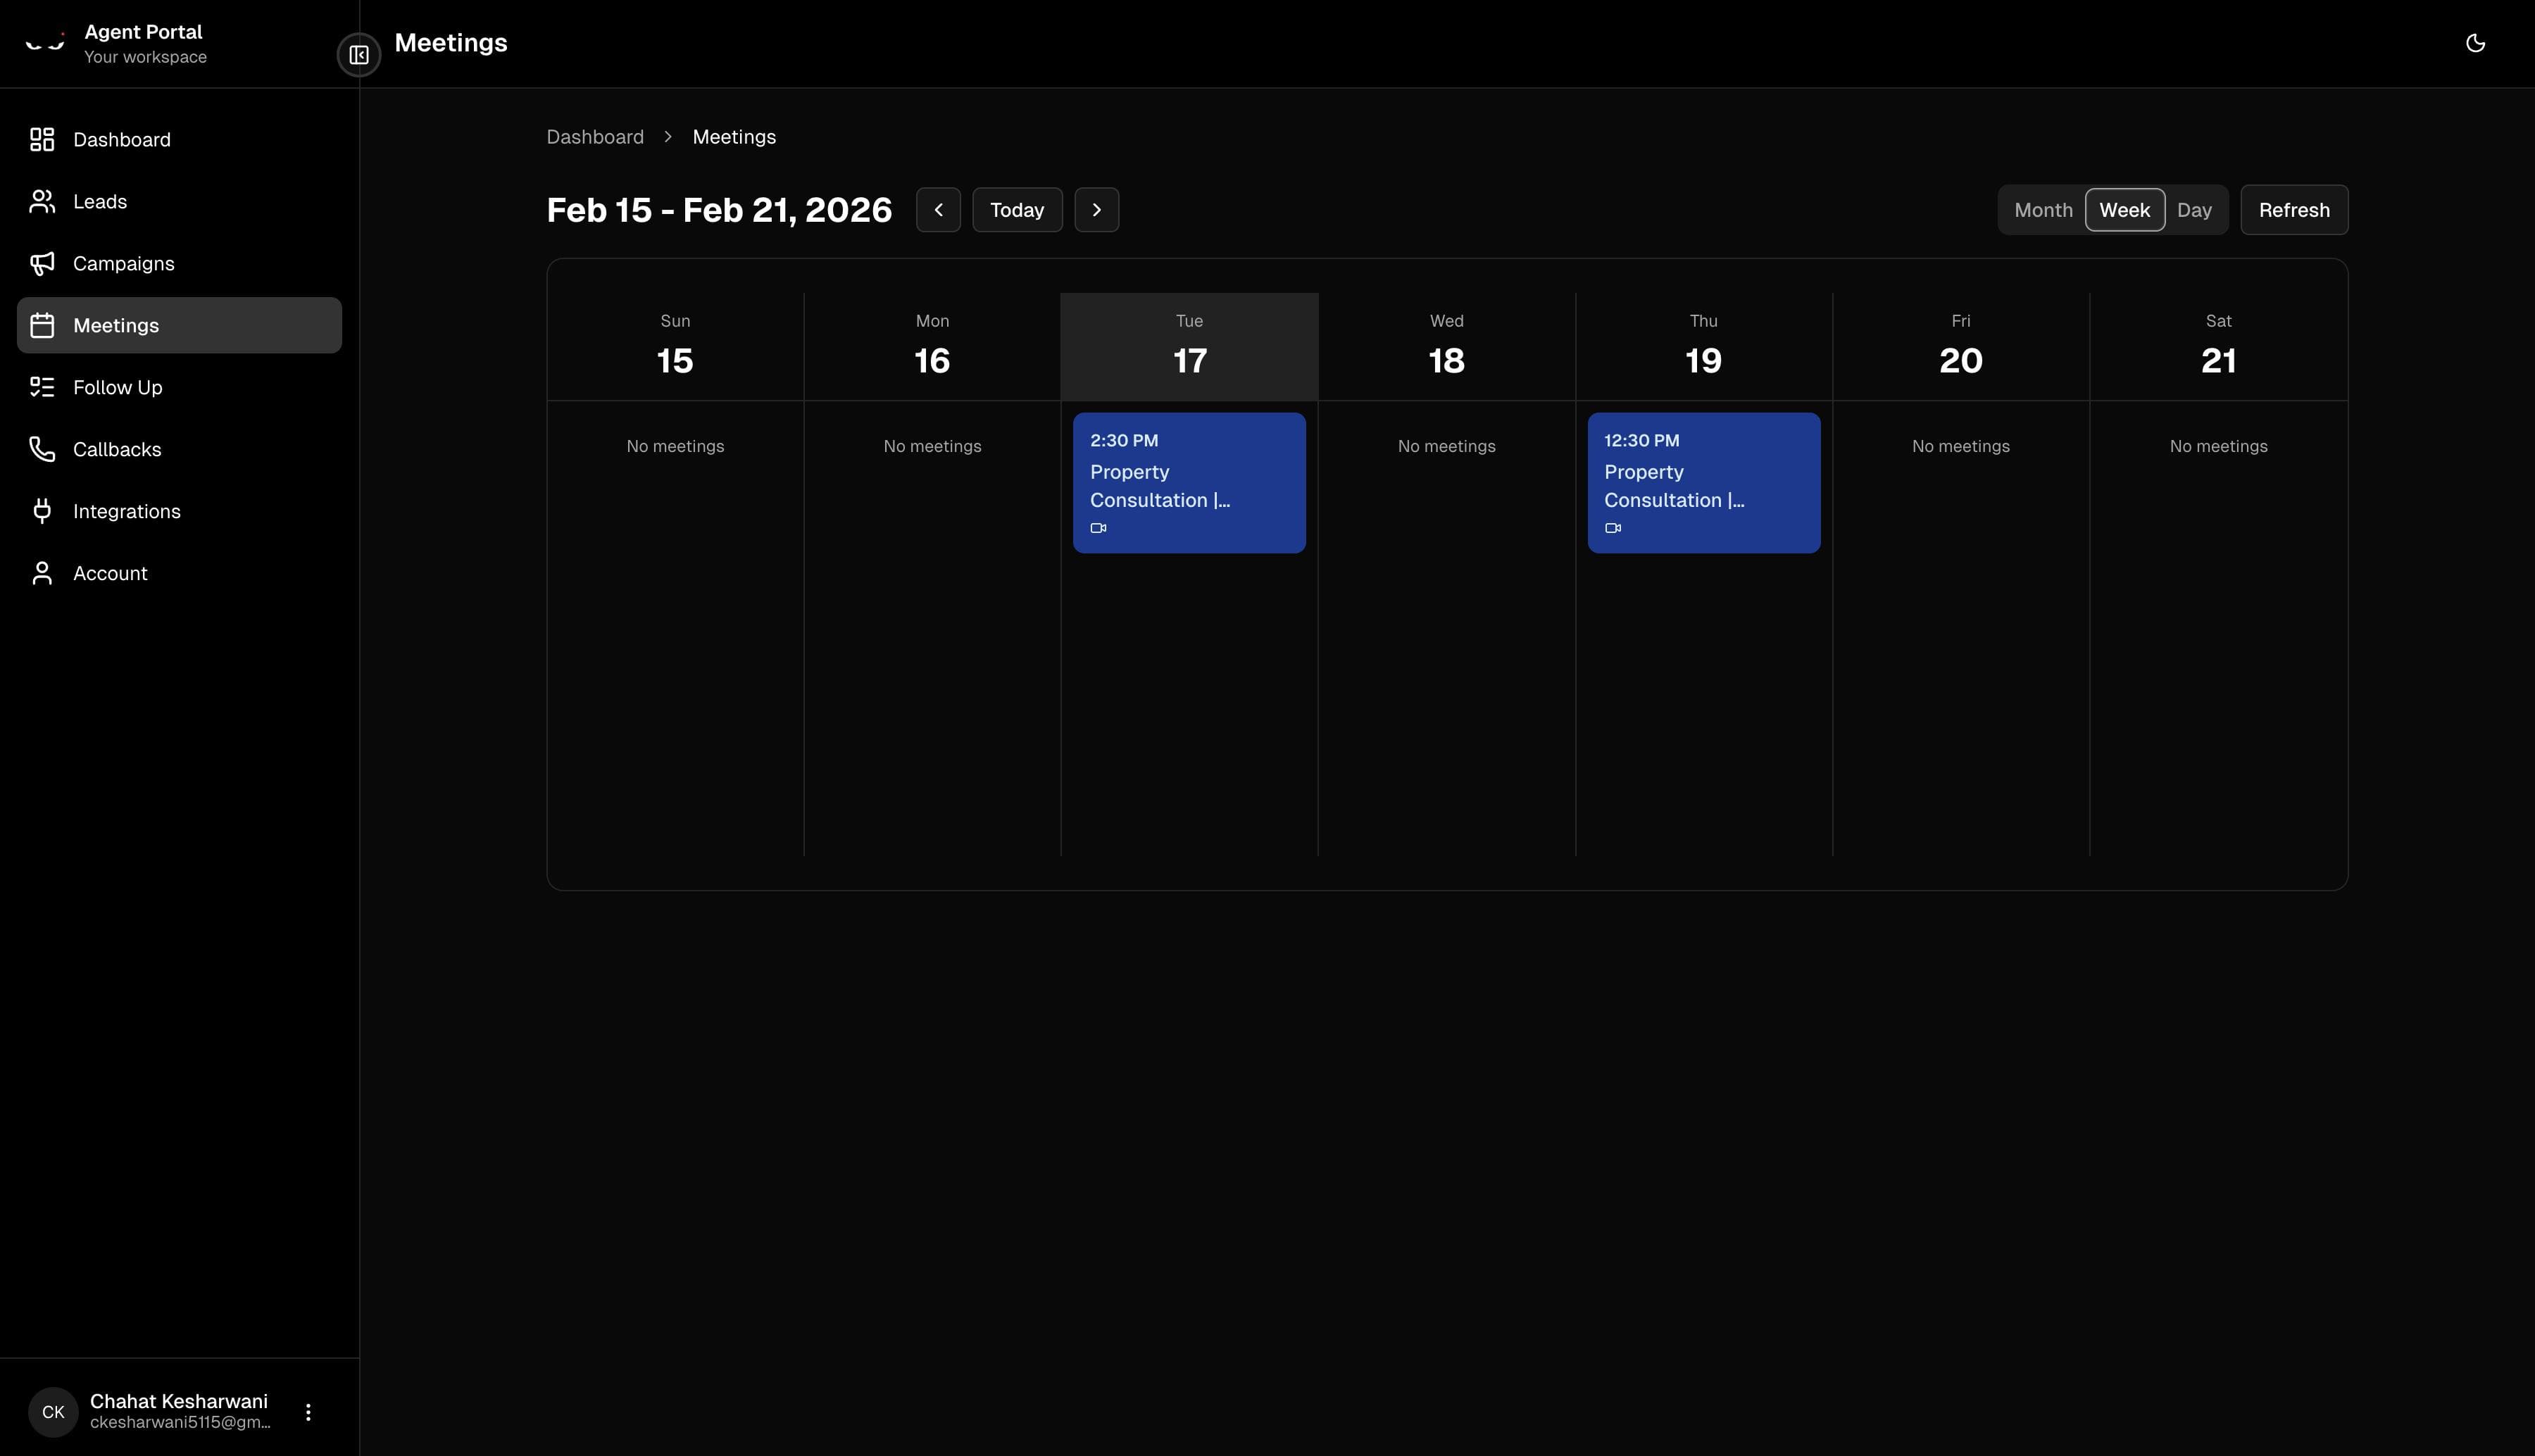Toggle the sidebar collapse icon beside Meetings title
The image size is (2535, 1456).
[358, 55]
